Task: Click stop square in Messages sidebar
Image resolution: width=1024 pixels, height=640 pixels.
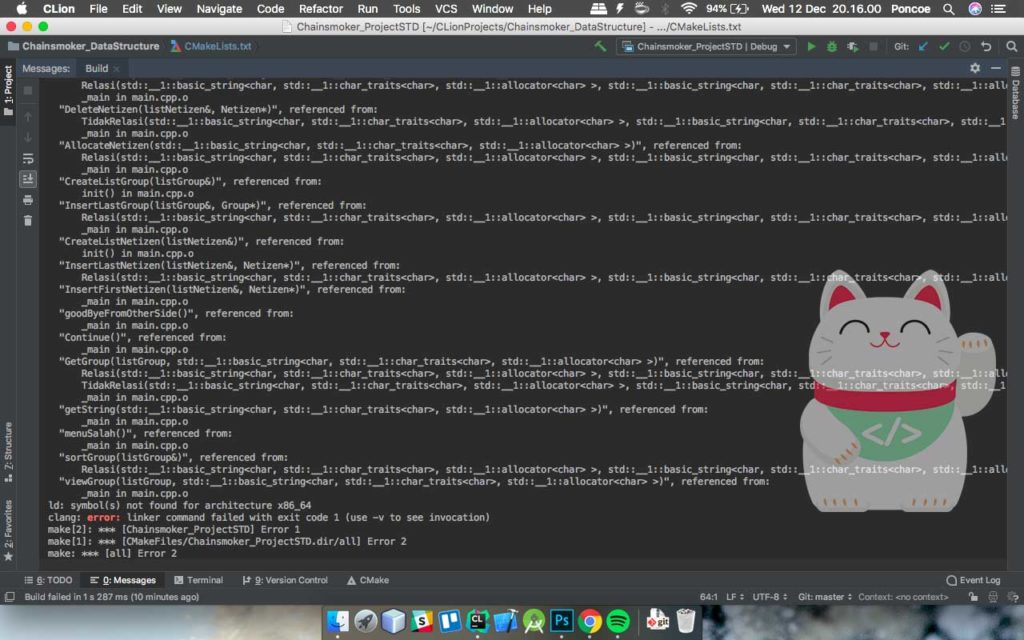Action: (x=28, y=90)
